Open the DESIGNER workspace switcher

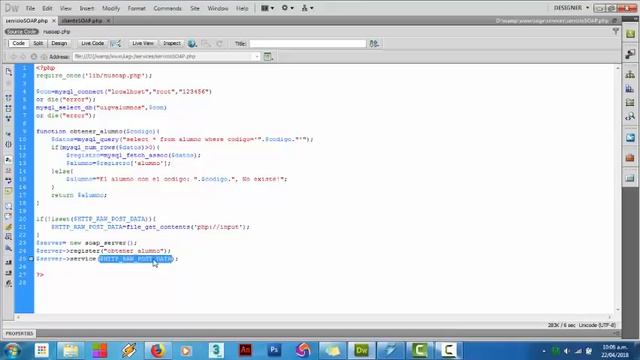(571, 8)
